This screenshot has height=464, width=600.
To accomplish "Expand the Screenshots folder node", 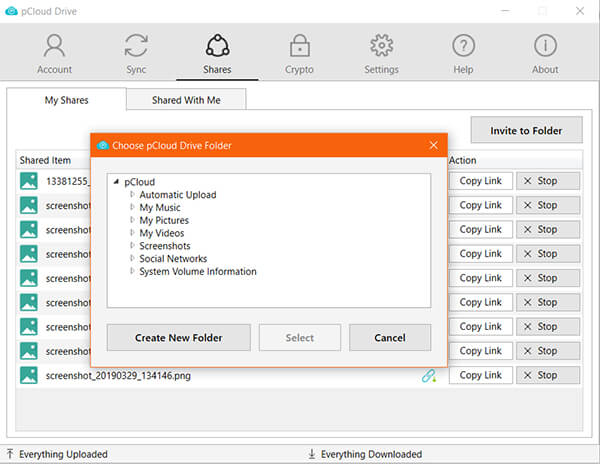I will point(132,245).
